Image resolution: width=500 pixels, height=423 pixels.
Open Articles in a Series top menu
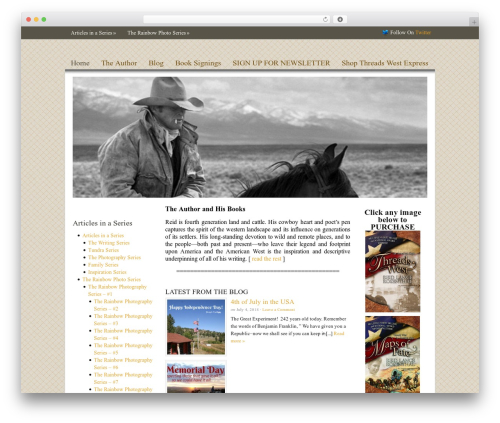[x=93, y=33]
